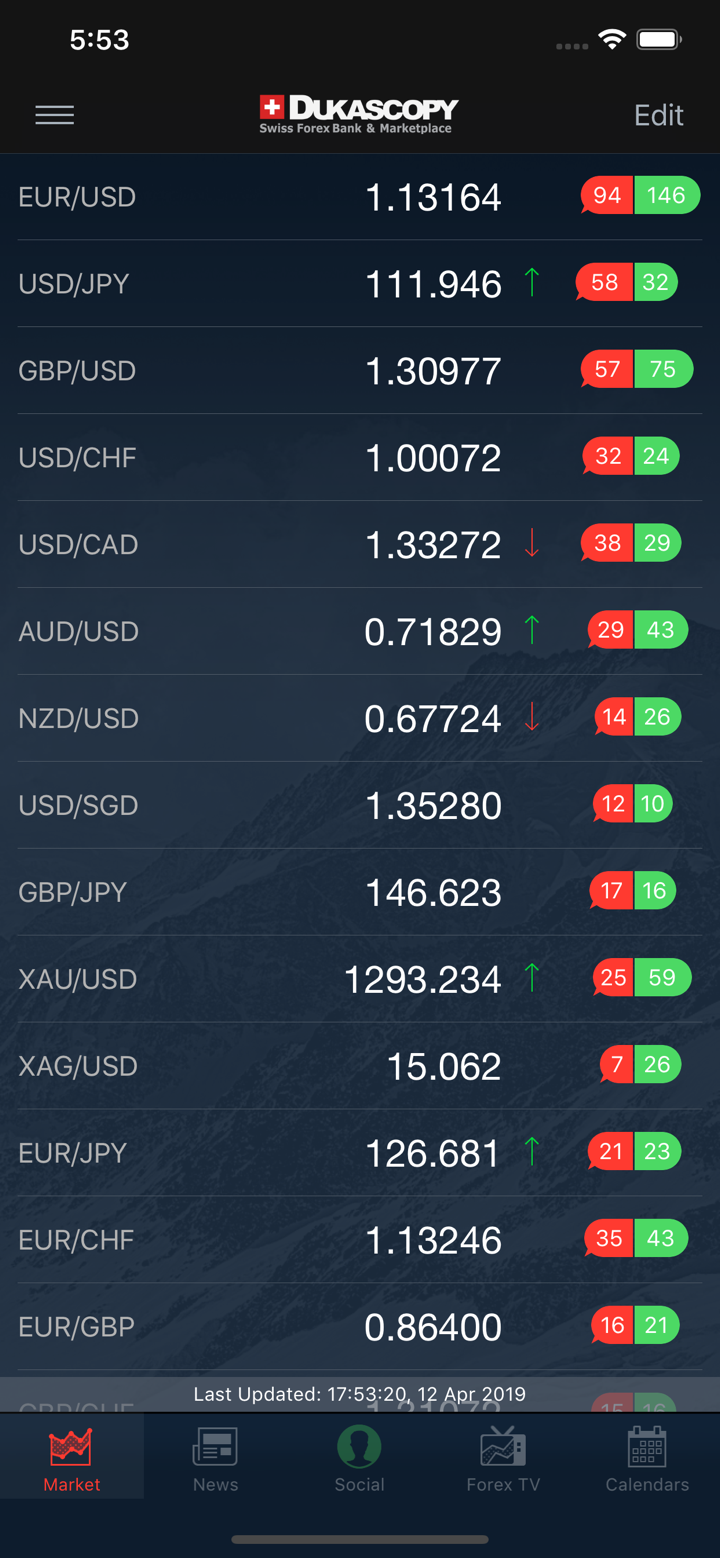
Task: Open the EUR/JPY price 126.681
Action: tap(433, 1153)
